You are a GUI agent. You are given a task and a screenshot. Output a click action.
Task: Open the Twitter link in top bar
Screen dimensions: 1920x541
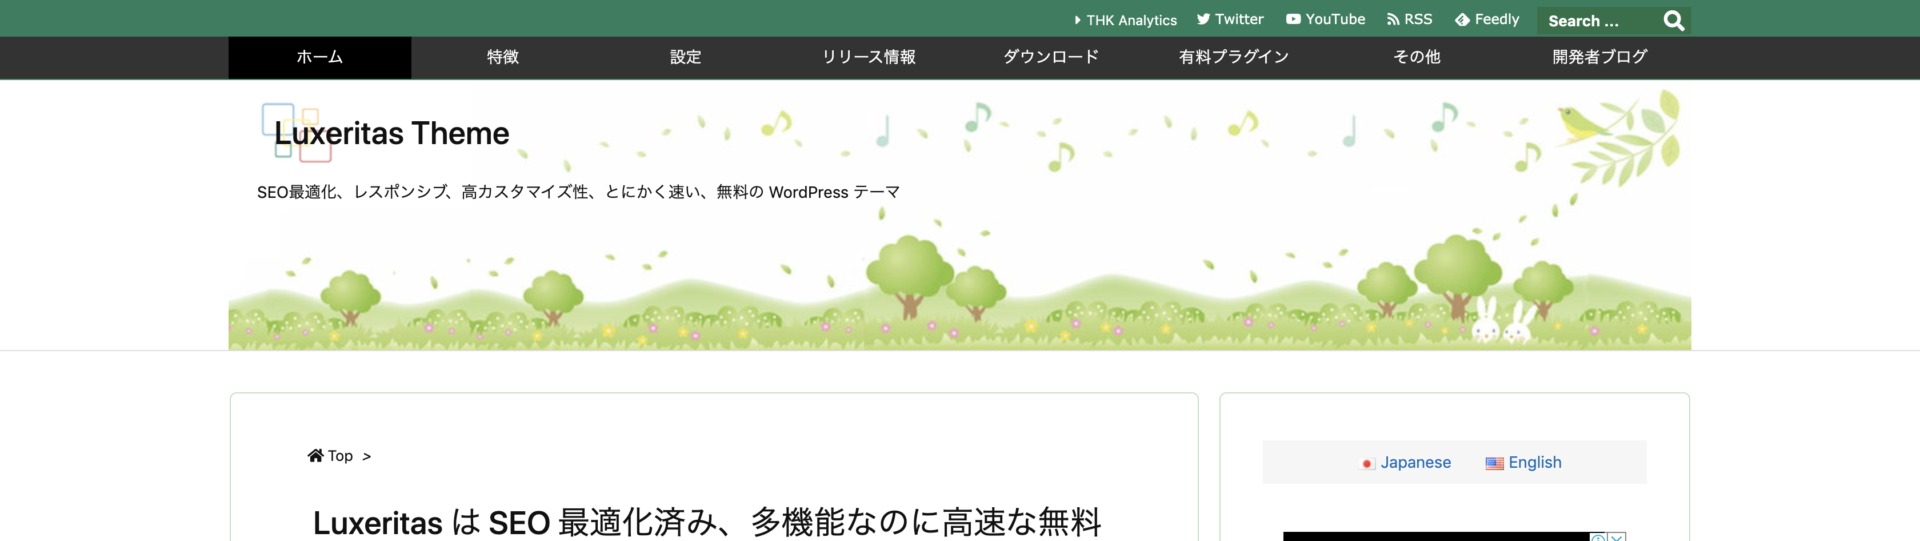(x=1230, y=19)
